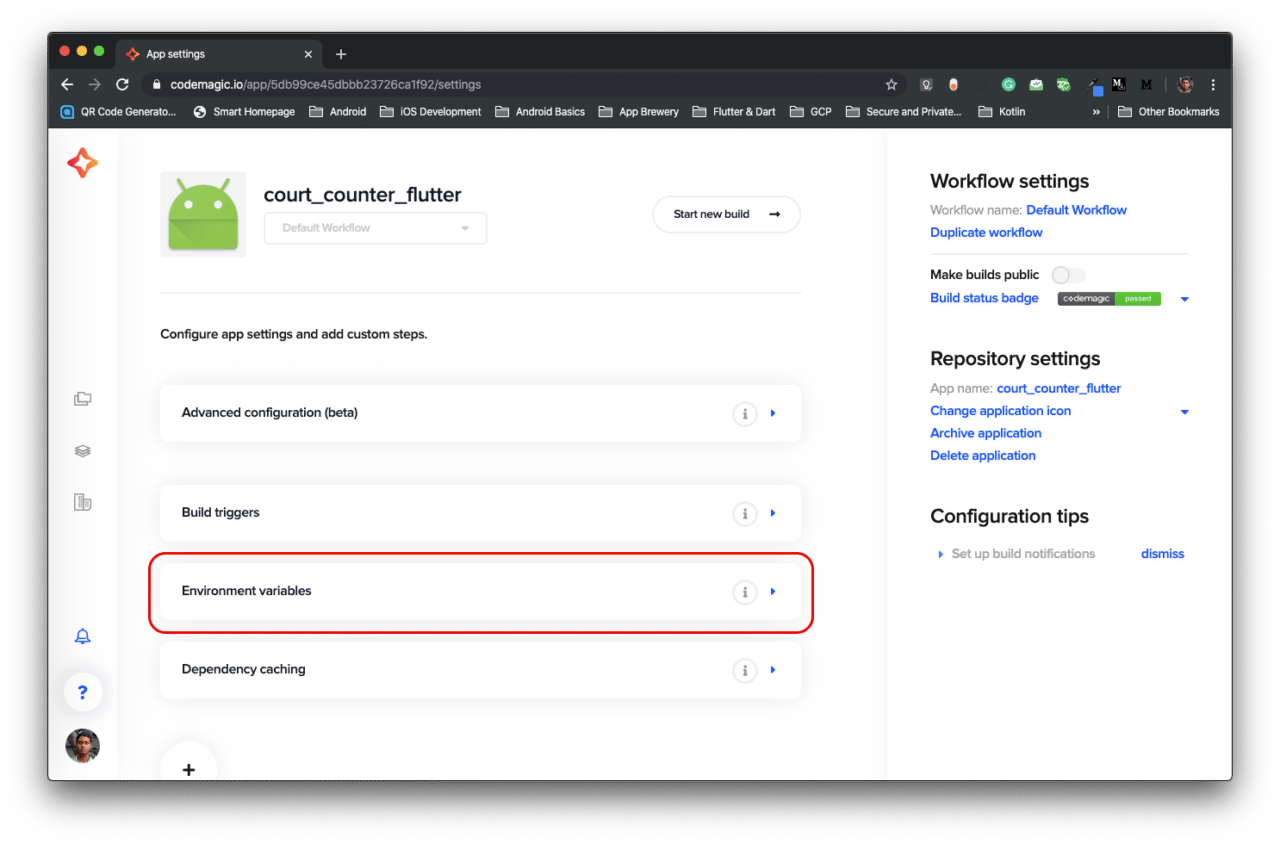
Task: Open Flutter & Dart bookmarks folder
Action: (734, 112)
